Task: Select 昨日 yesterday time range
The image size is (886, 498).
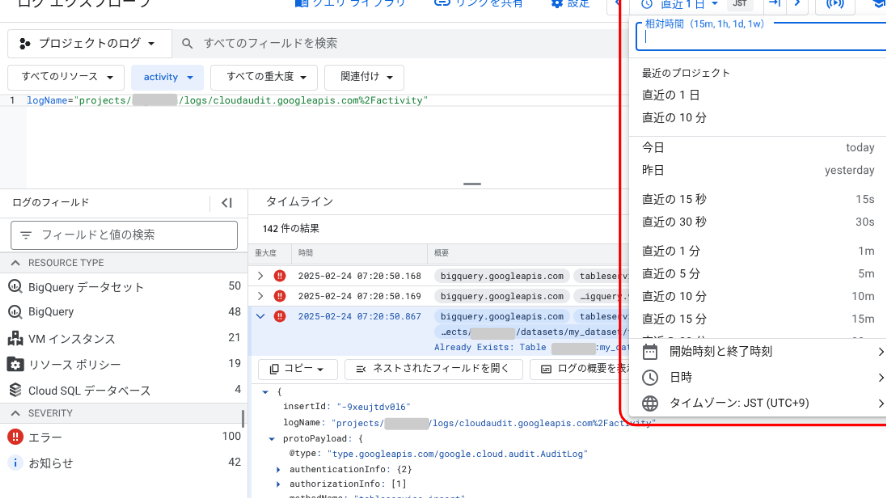Action: coord(757,170)
